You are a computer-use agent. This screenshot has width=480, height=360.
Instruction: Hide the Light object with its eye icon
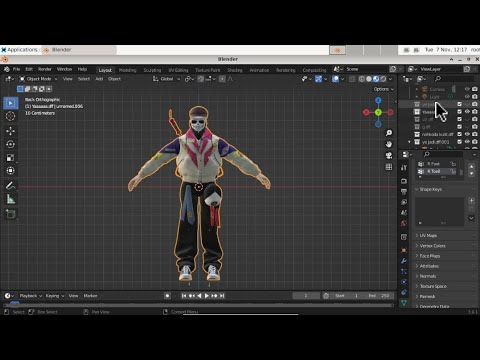click(467, 96)
